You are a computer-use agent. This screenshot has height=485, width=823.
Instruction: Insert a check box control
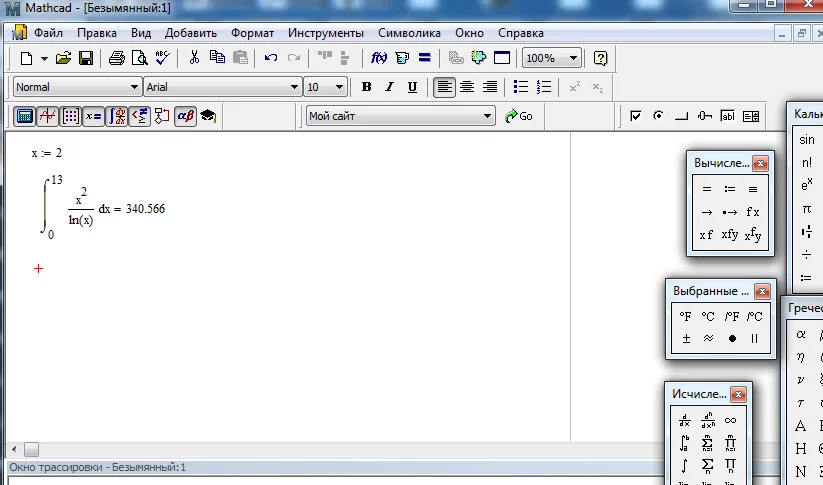(635, 116)
